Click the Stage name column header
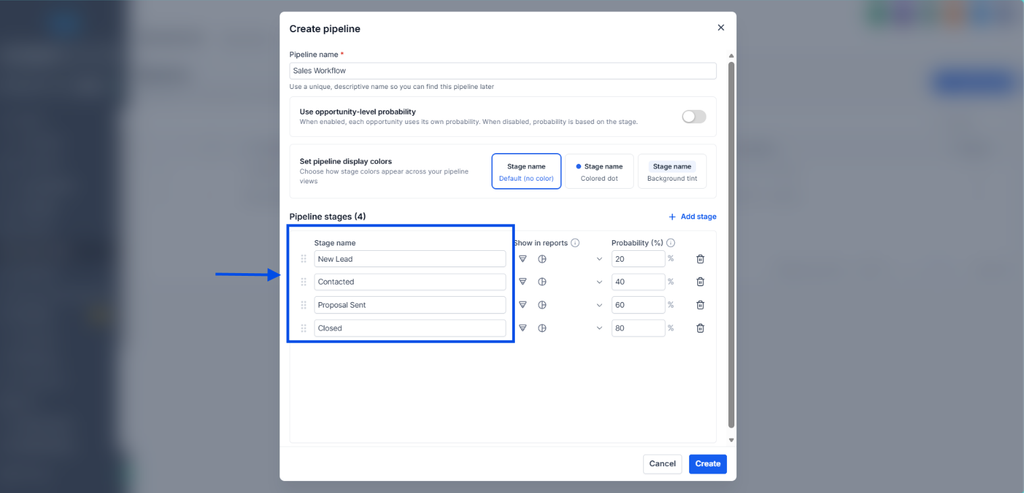 [335, 243]
